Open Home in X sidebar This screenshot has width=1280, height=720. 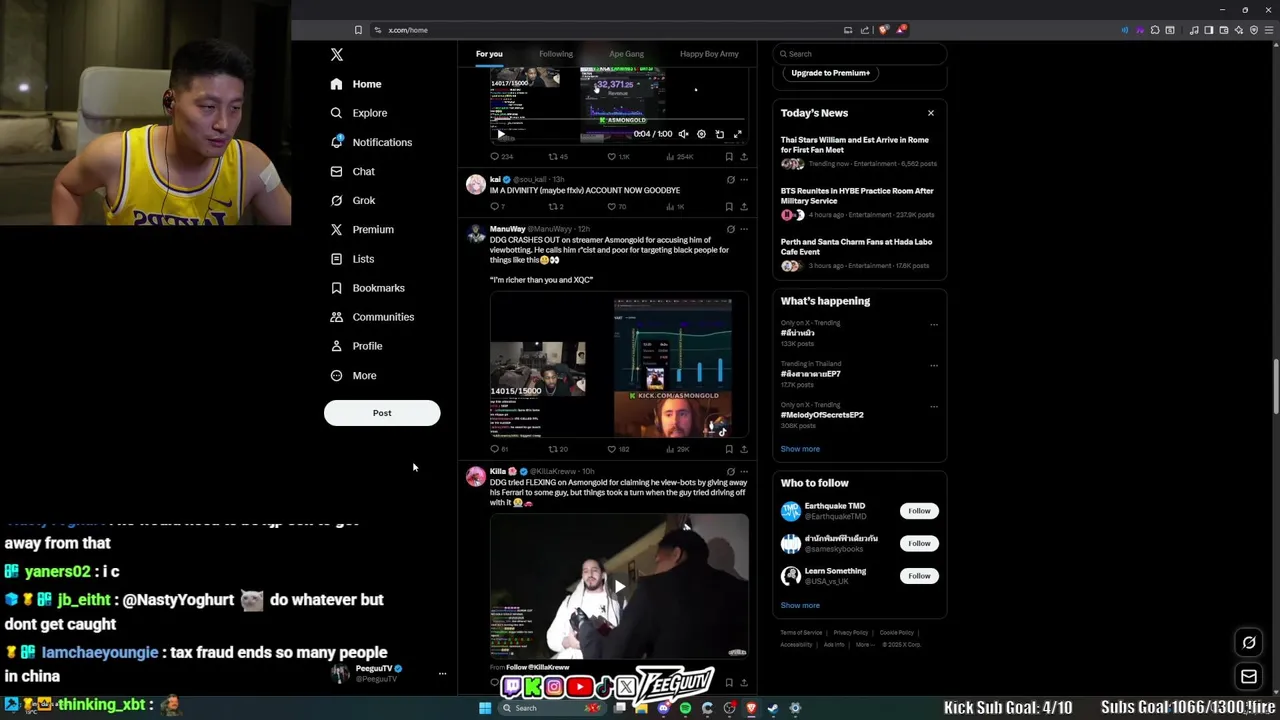[x=356, y=84]
